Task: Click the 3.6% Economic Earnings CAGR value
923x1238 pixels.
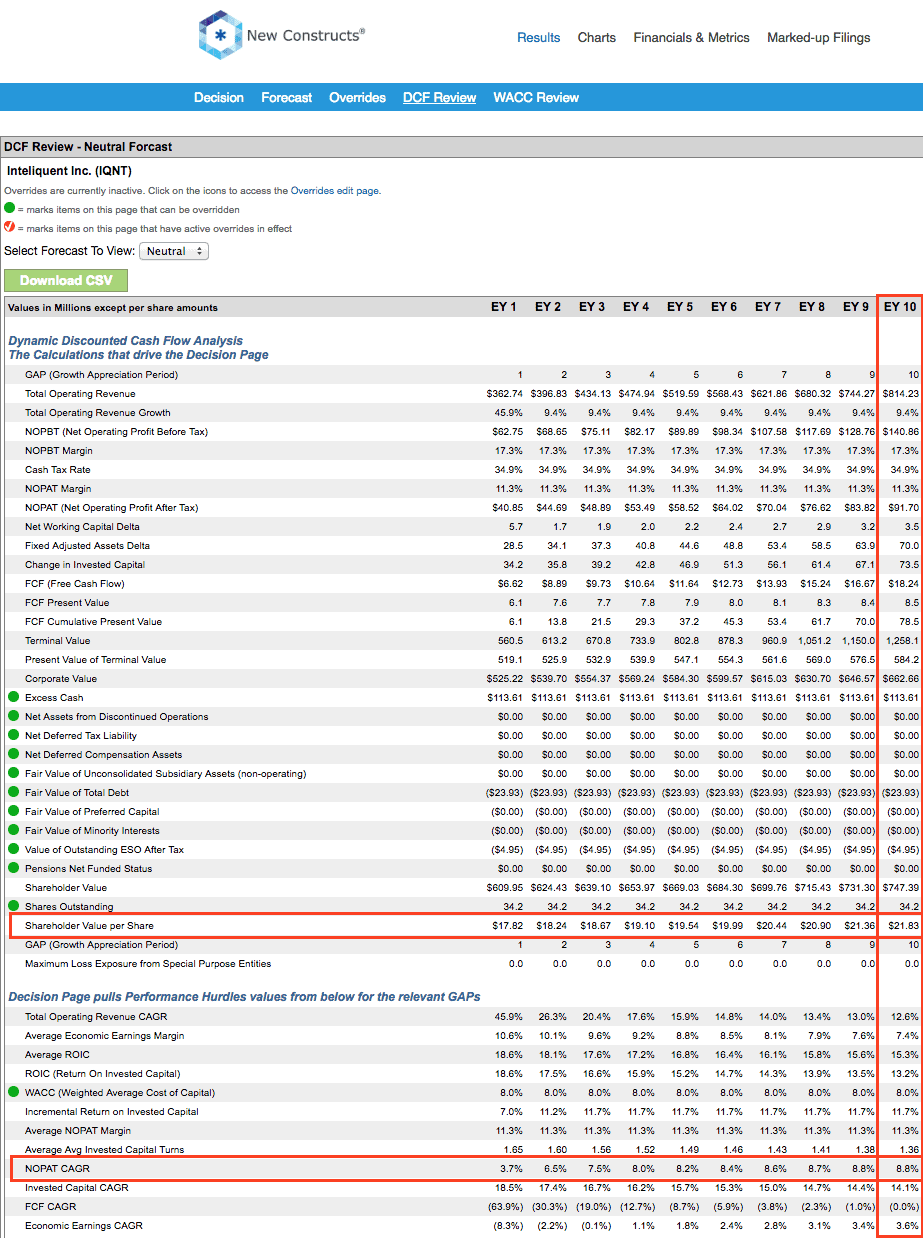Action: (x=908, y=1225)
